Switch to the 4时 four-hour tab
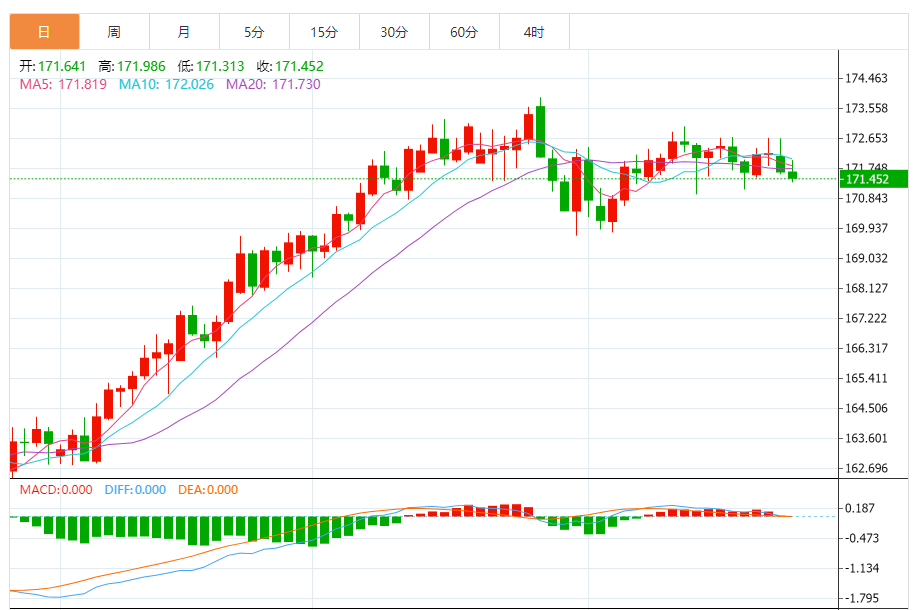The width and height of the screenshot is (918, 610). [x=534, y=32]
